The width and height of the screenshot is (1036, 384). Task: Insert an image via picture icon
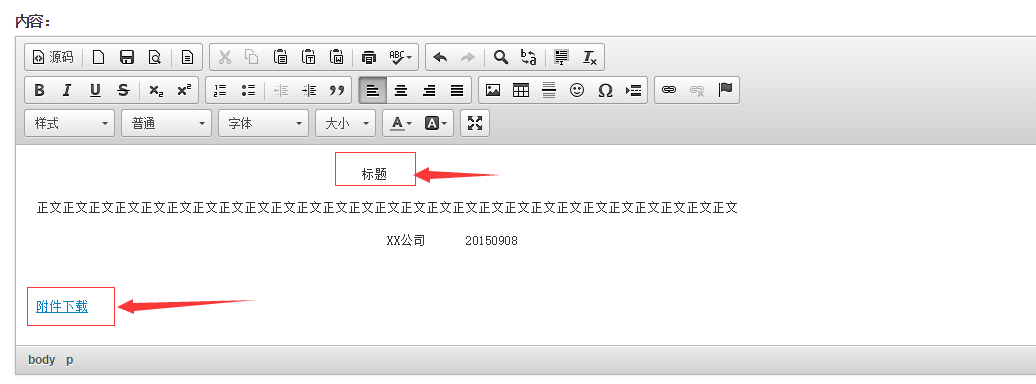(493, 91)
